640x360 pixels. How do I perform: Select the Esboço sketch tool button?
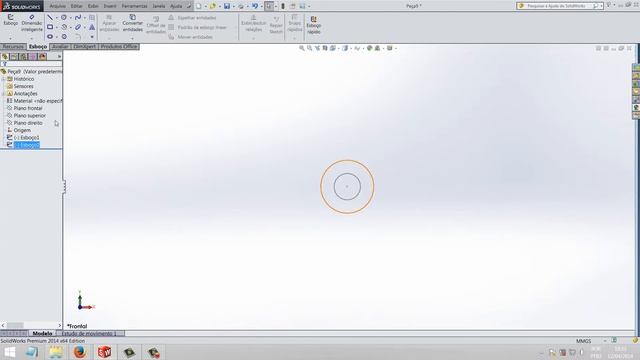tap(11, 20)
